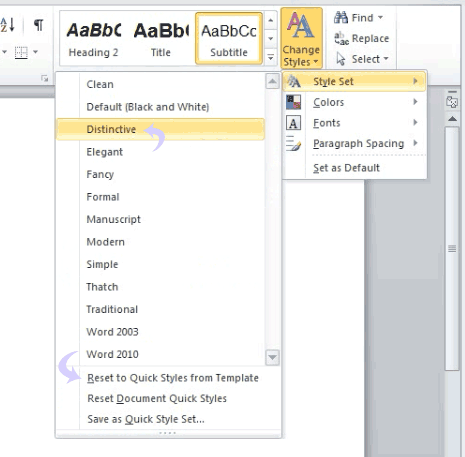
Task: Toggle the show paragraph marks icon
Action: [39, 25]
